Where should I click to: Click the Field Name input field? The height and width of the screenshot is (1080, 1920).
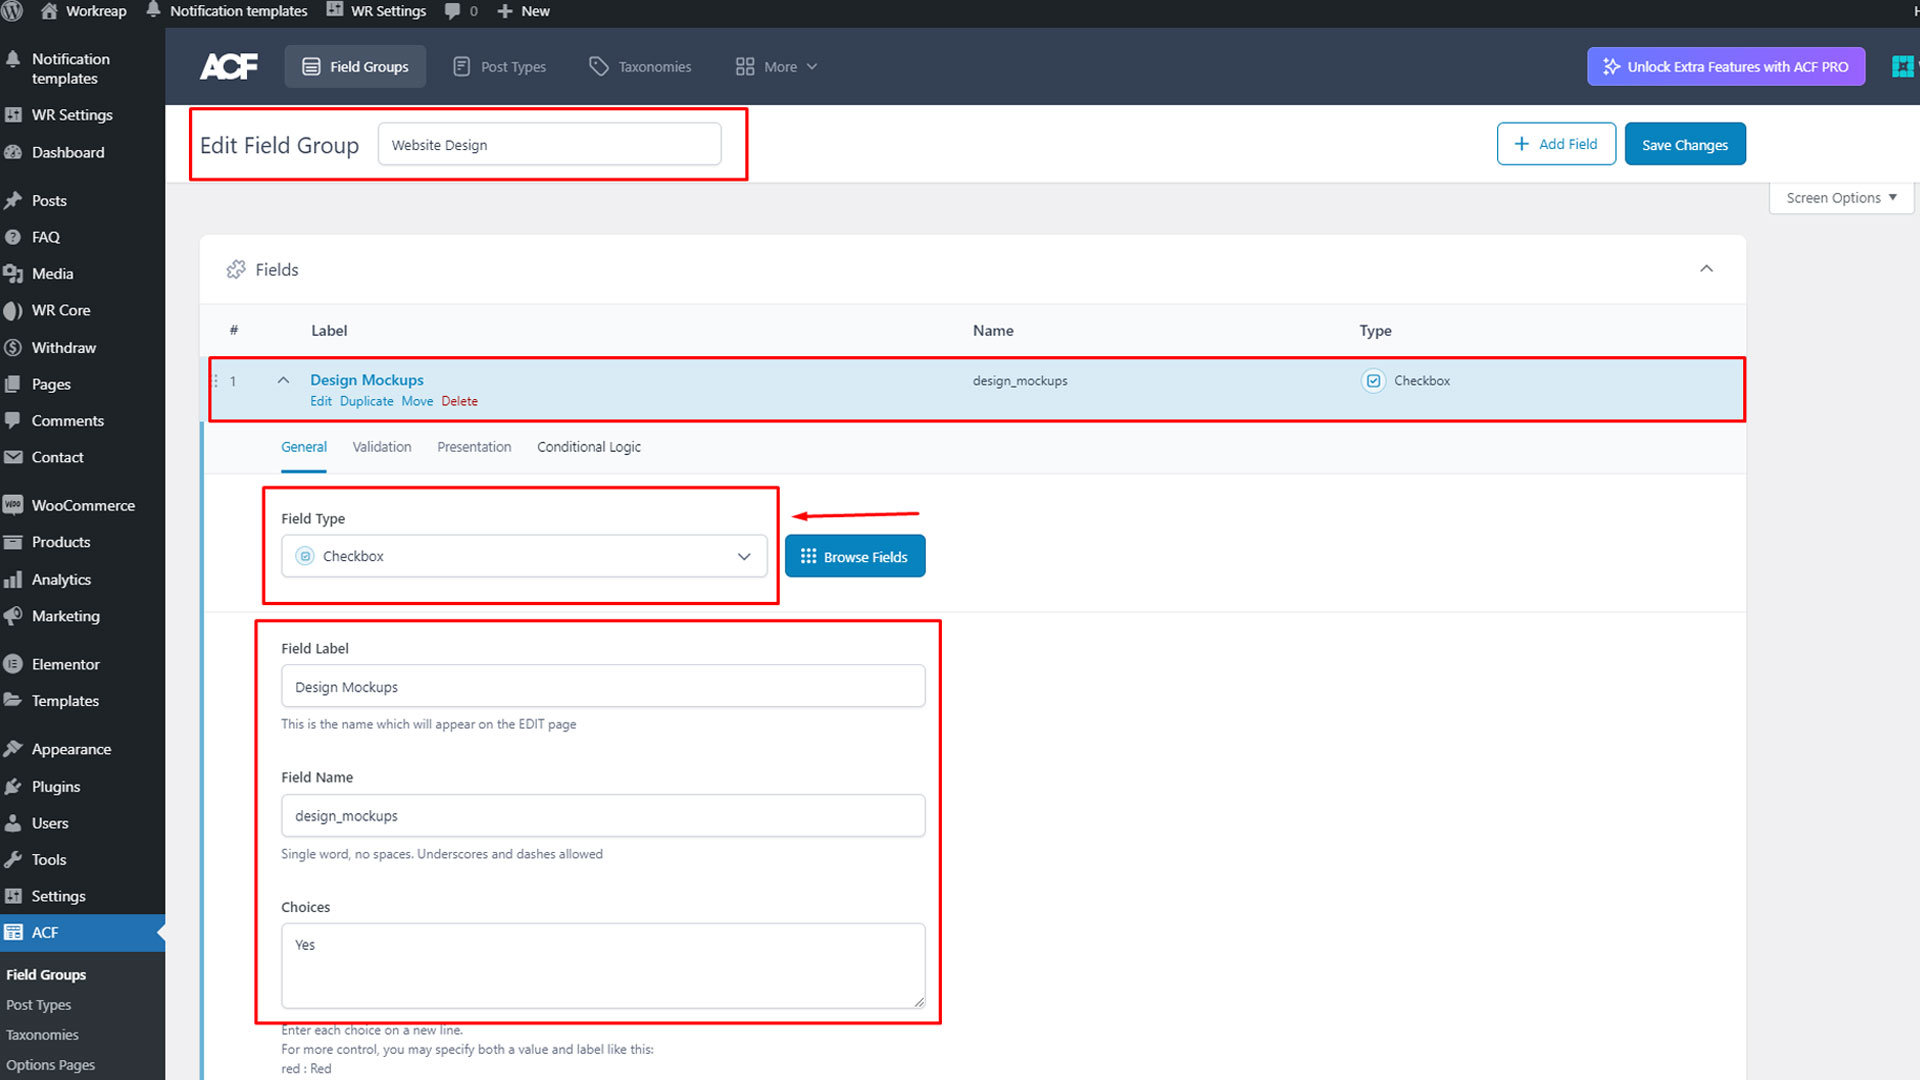coord(602,816)
